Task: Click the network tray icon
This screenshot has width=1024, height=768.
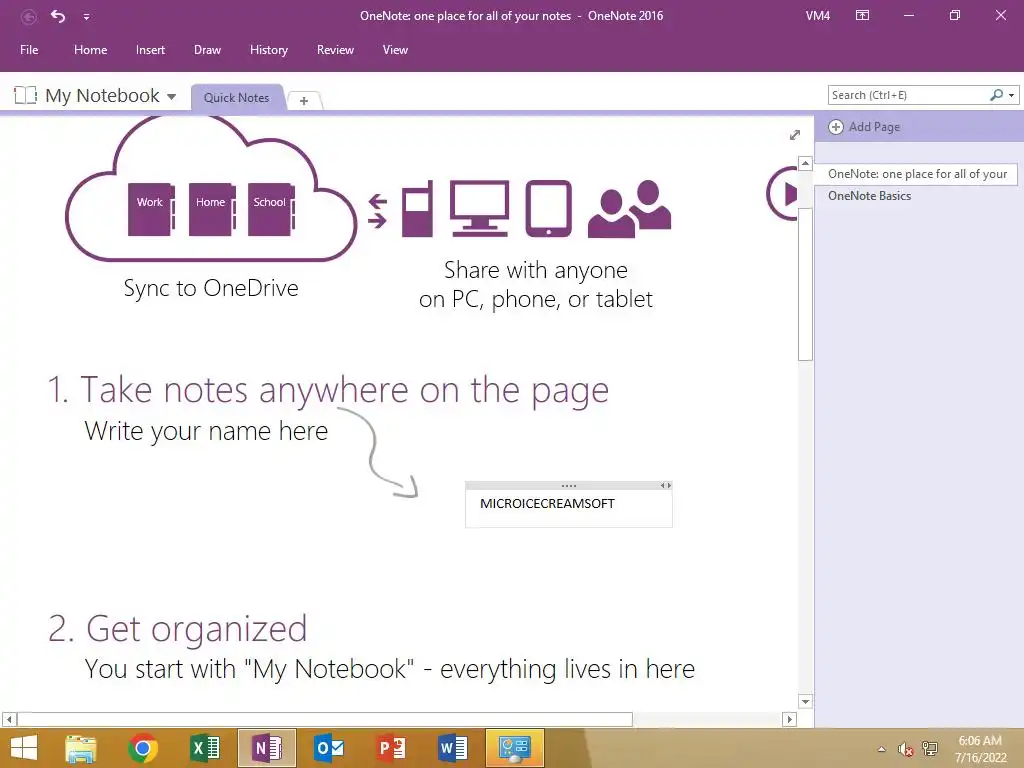Action: click(930, 749)
